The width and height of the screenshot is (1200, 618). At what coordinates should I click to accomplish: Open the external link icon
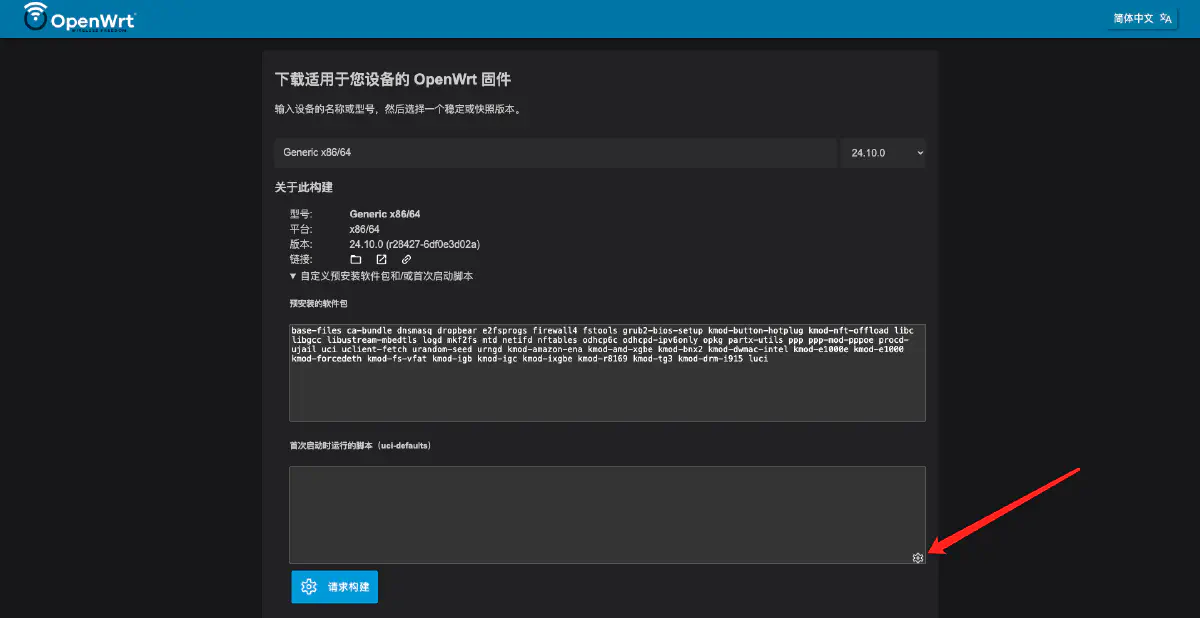pos(381,259)
